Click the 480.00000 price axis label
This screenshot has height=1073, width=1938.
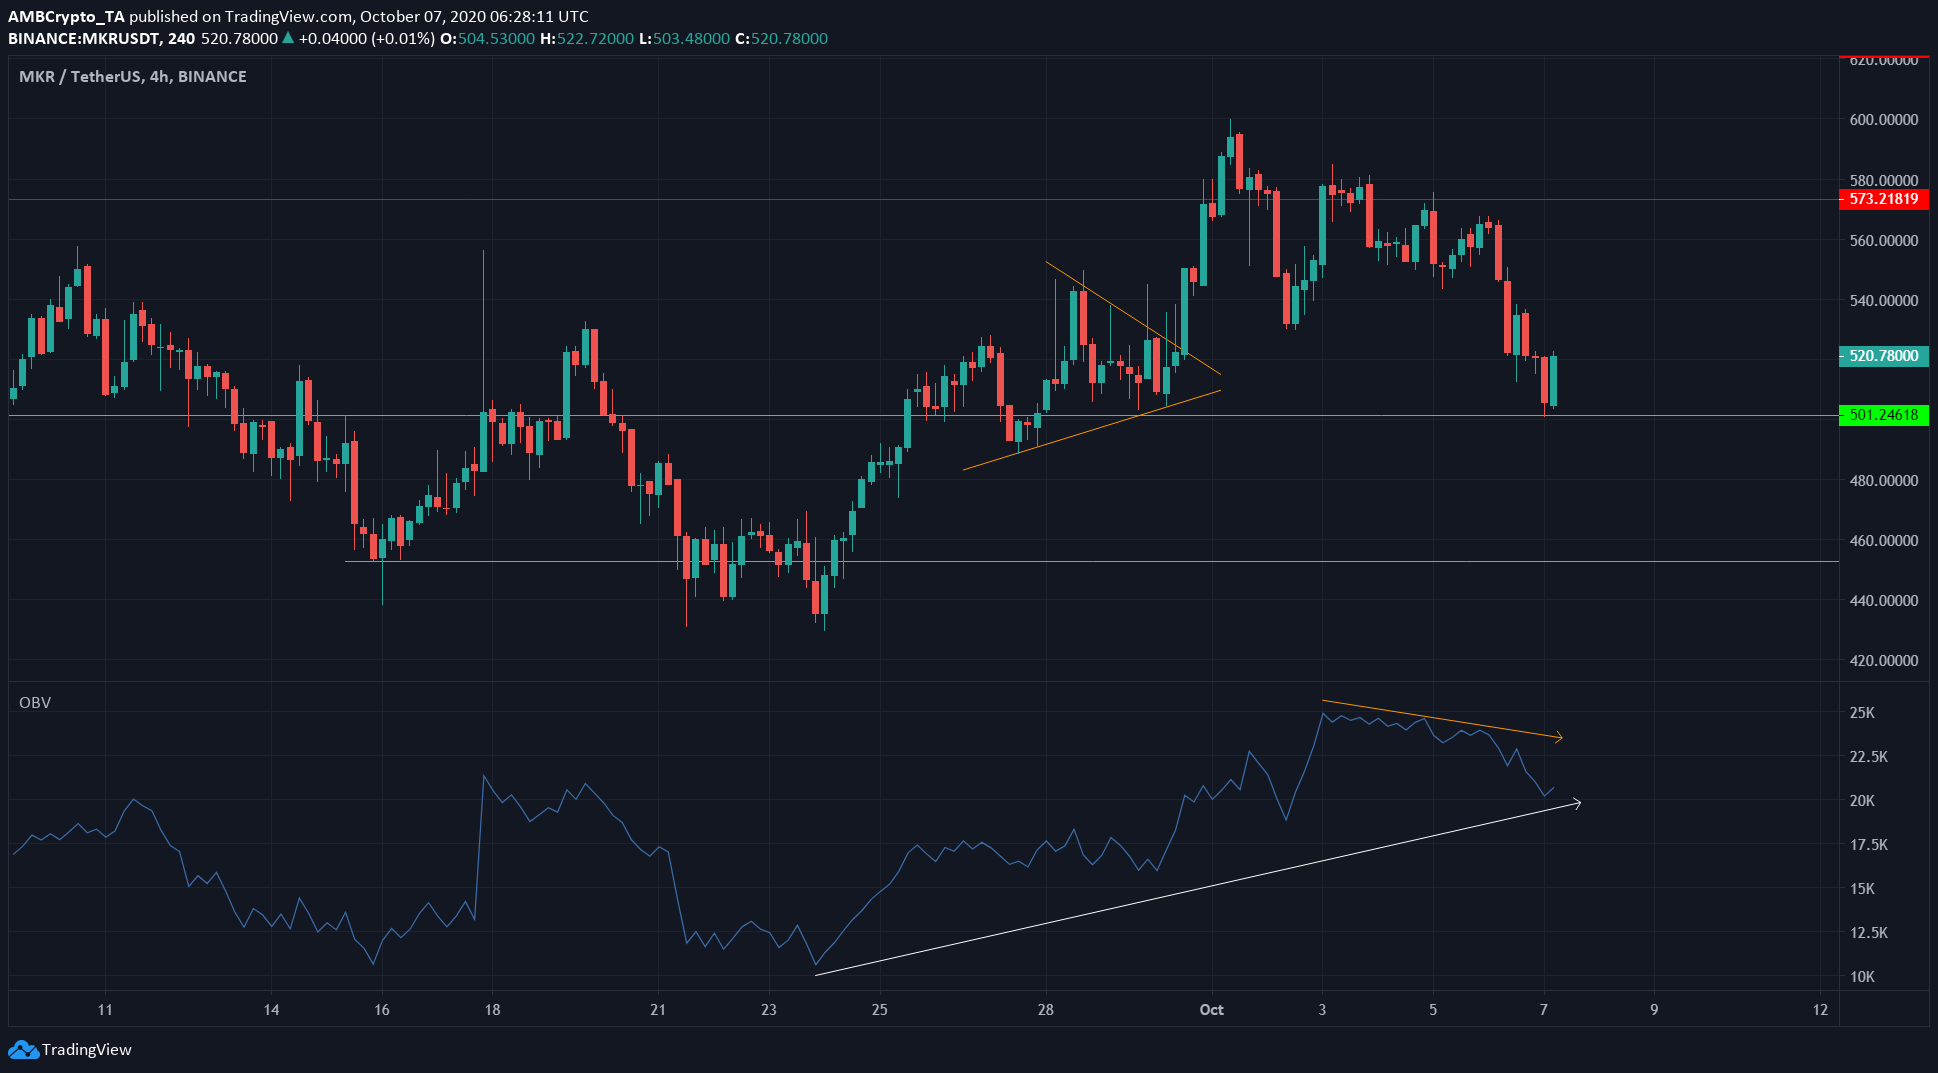click(1884, 481)
